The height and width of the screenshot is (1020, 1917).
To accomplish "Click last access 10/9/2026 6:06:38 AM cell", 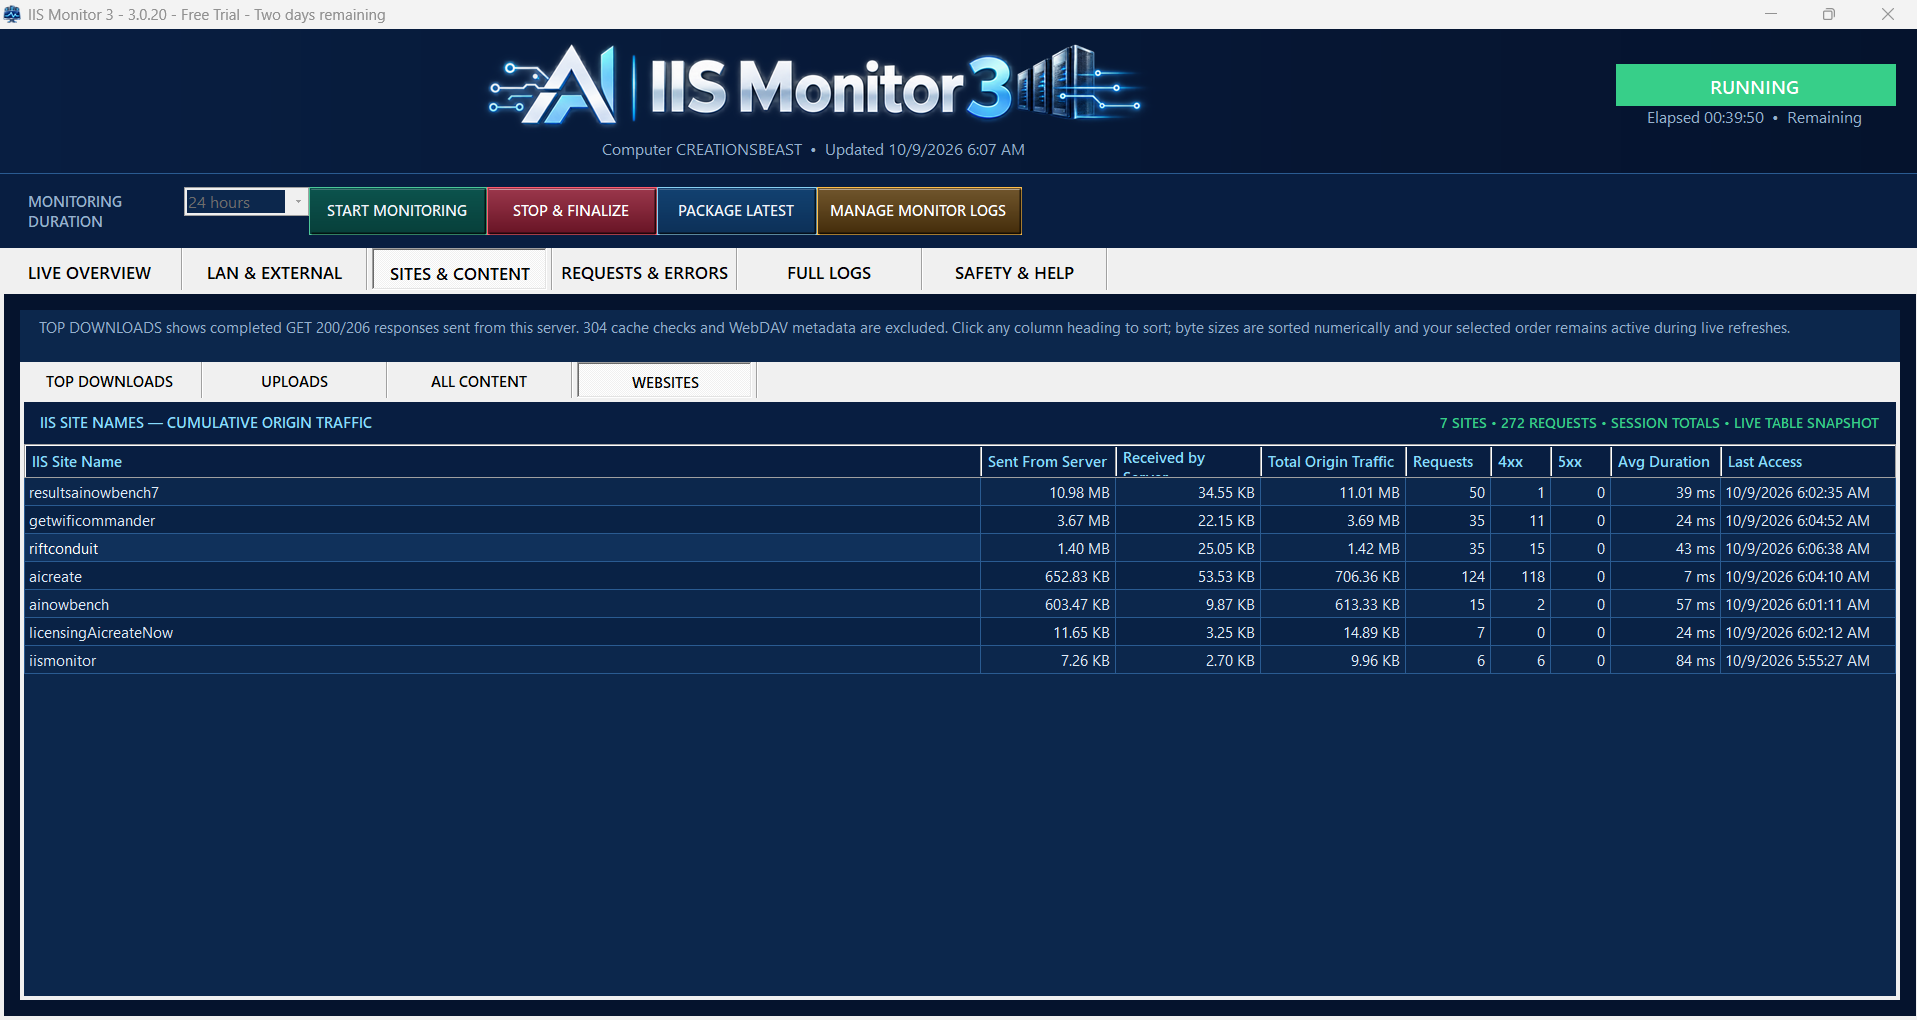I will (x=1808, y=549).
